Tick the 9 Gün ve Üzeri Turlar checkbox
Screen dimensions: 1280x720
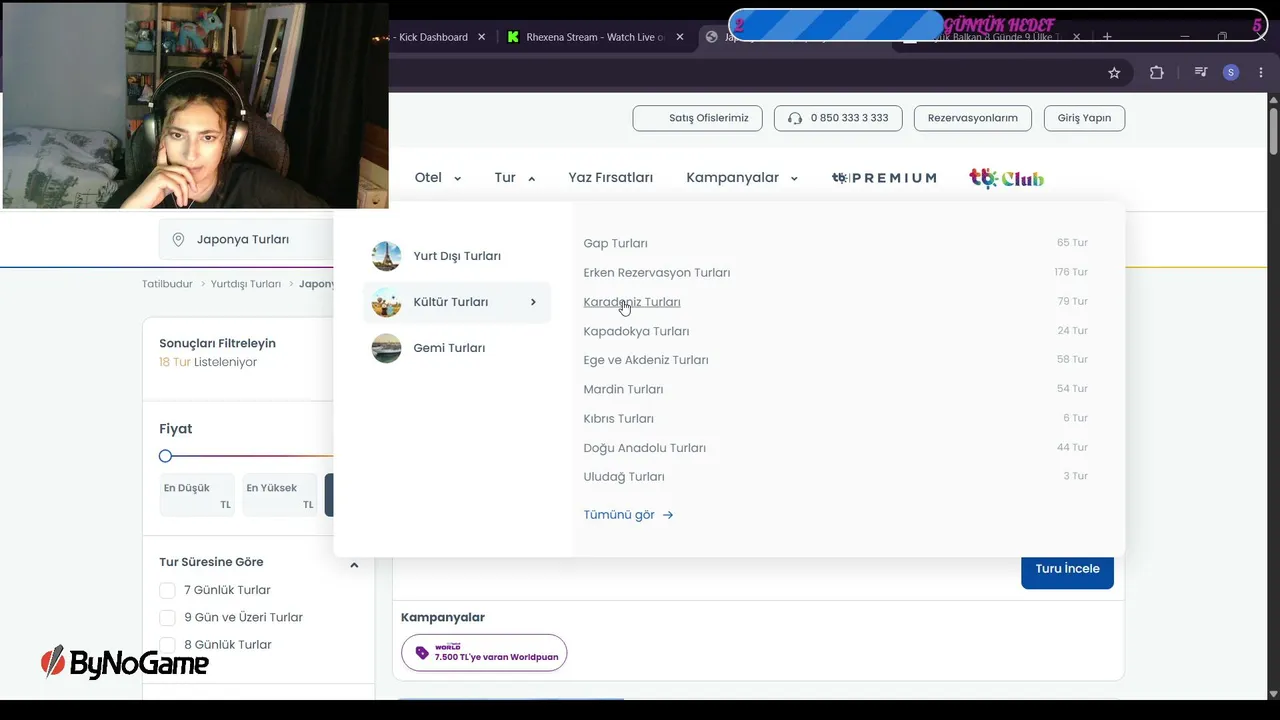[167, 618]
